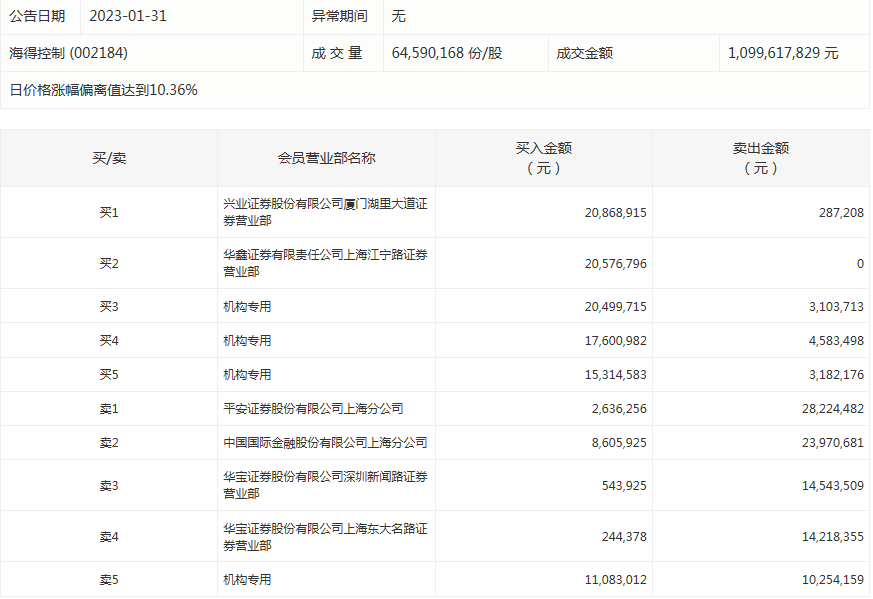Select sell amount 3,103,713
873x599 pixels.
tap(836, 307)
